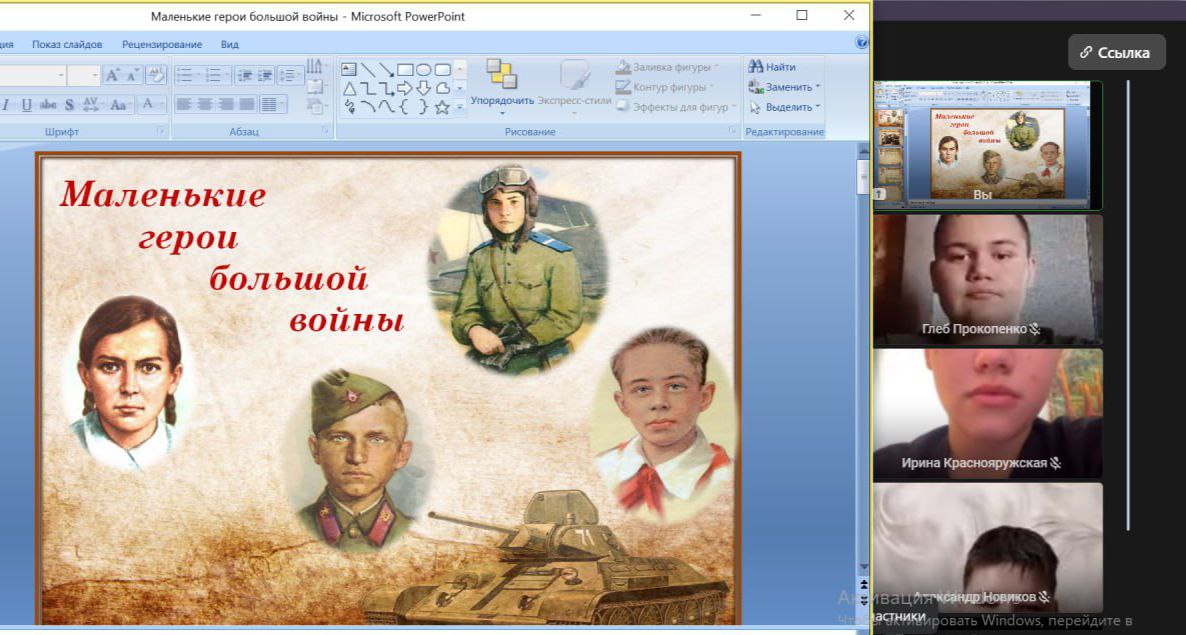The image size is (1186, 635).
Task: Open the text direction options
Action: coord(316,67)
